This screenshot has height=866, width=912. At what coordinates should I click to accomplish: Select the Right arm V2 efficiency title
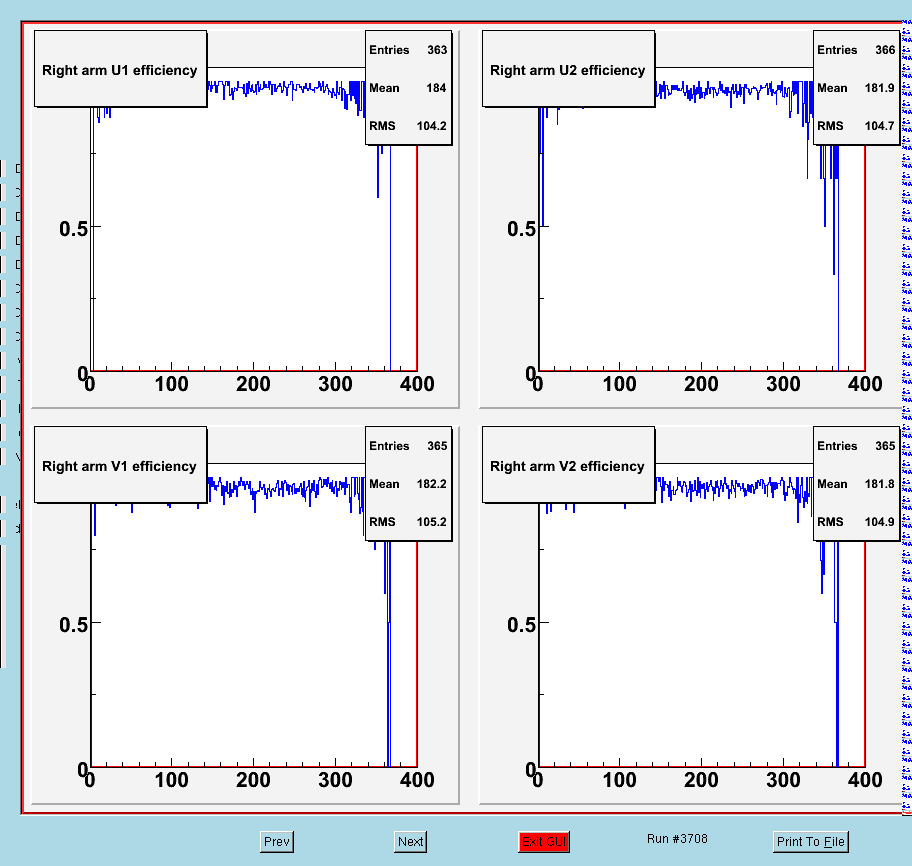568,466
